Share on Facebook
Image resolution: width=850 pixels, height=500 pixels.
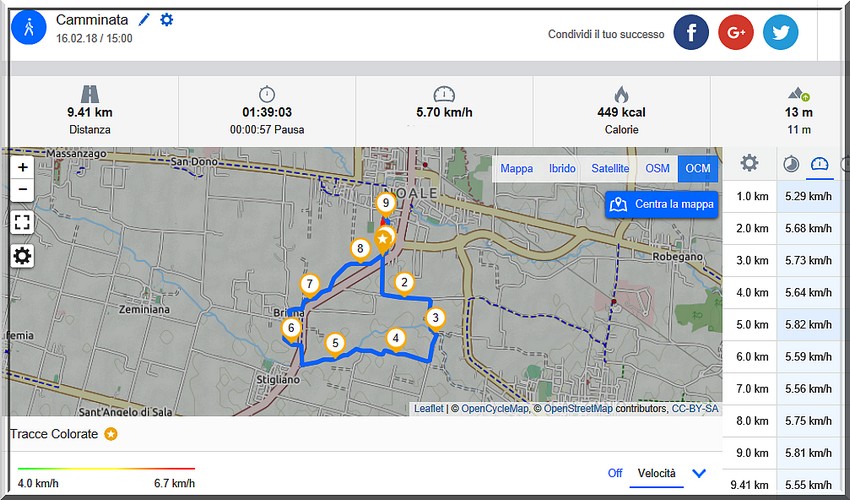click(x=691, y=33)
